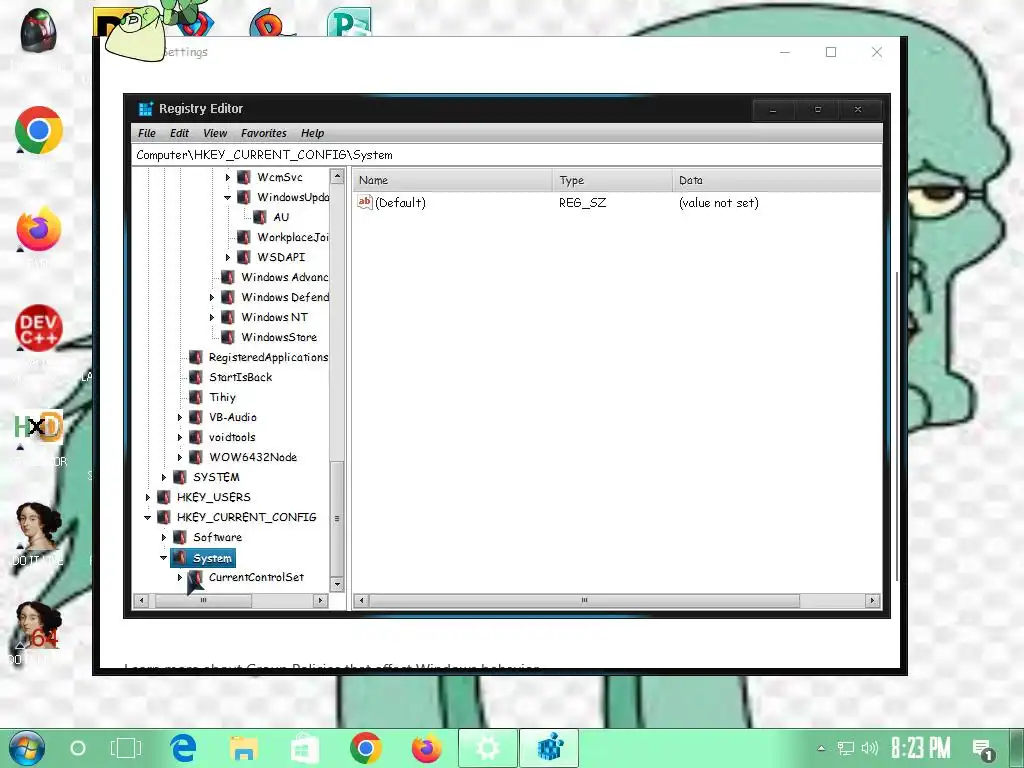
Task: Click the HKEY_USERS hive icon
Action: pyautogui.click(x=163, y=498)
